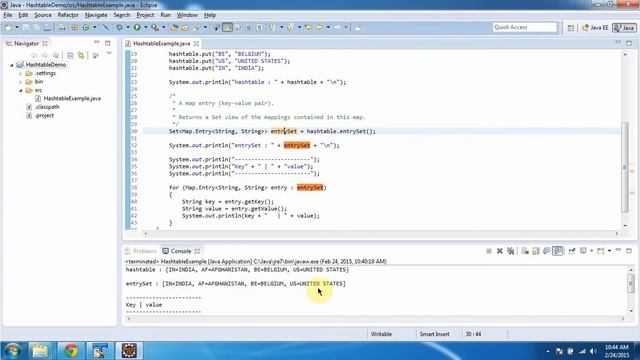Select the HashtableExample.java editor tab
This screenshot has width=640, height=360.
click(162, 43)
